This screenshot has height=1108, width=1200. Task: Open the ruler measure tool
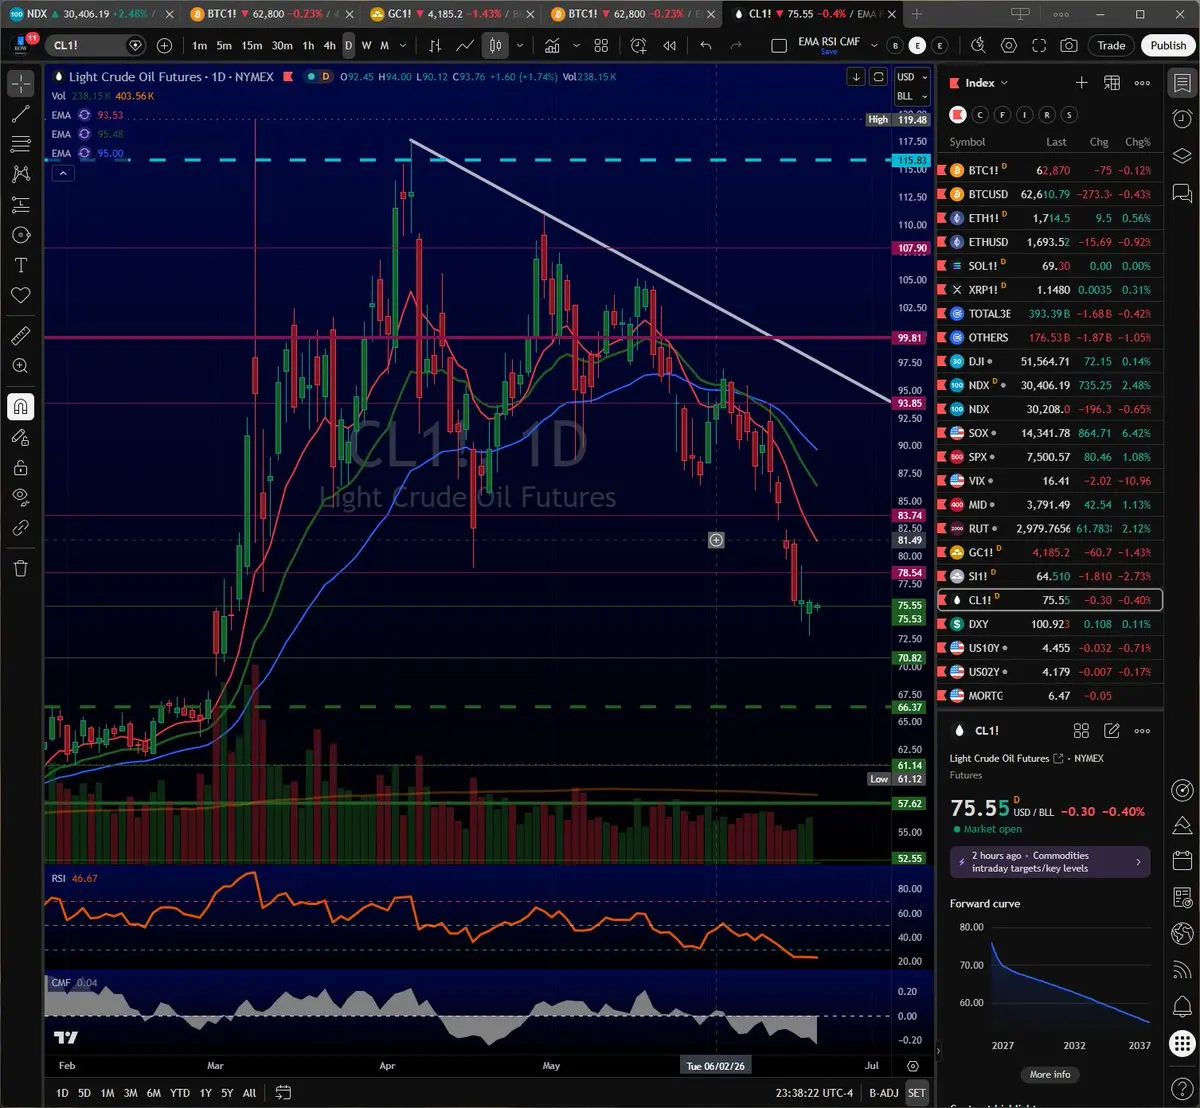[20, 336]
